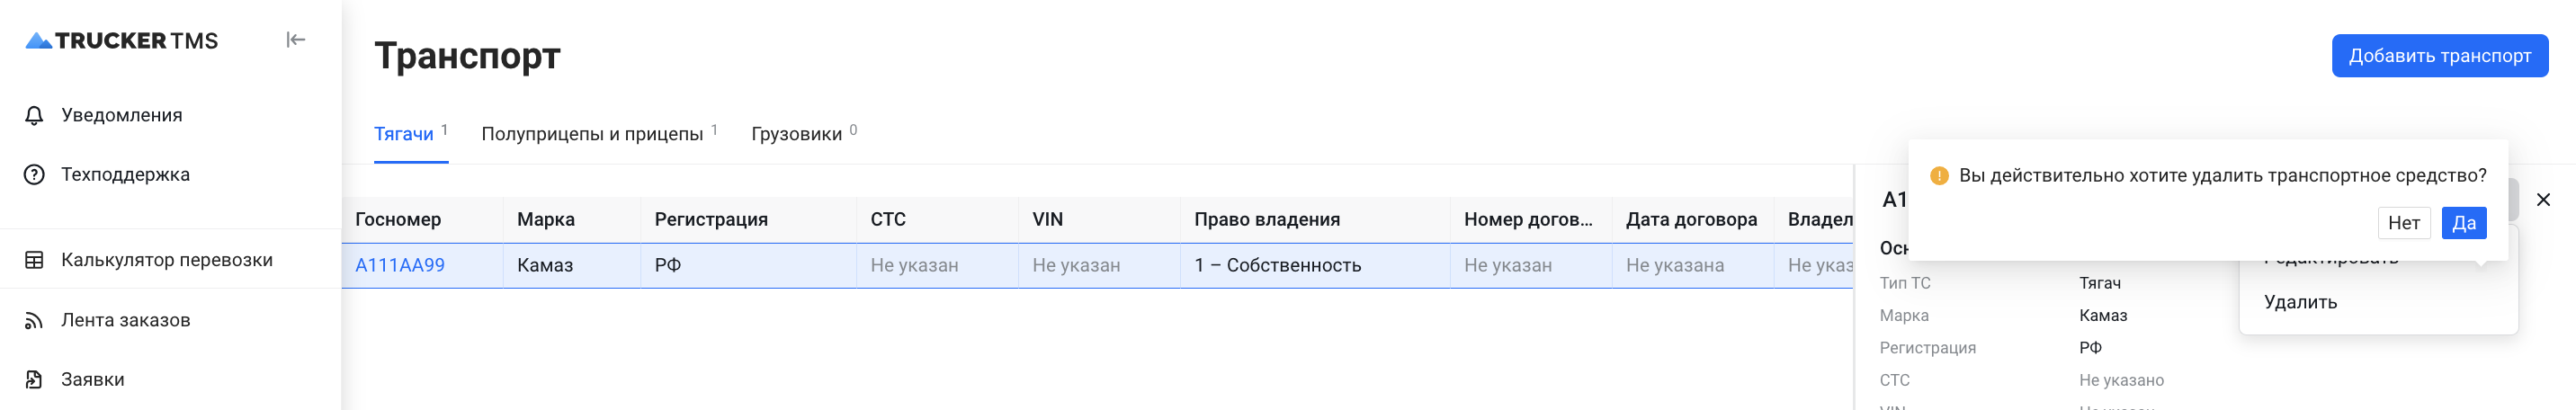This screenshot has width=2576, height=410.
Task: Click the Техподдержка question mark icon
Action: click(x=34, y=175)
